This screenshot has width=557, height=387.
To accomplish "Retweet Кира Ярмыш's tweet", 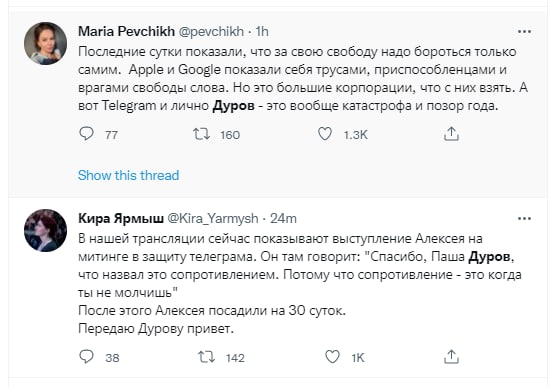I will coord(206,357).
